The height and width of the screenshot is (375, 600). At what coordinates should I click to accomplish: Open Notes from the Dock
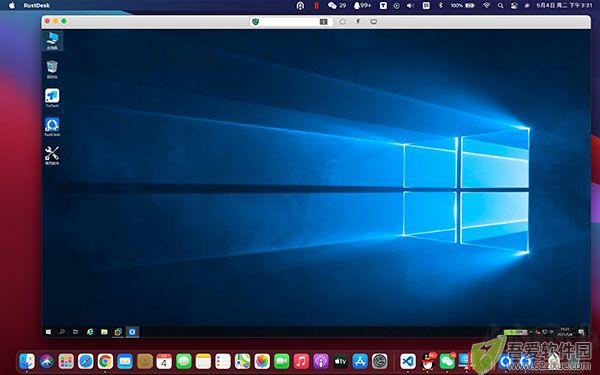pos(203,361)
